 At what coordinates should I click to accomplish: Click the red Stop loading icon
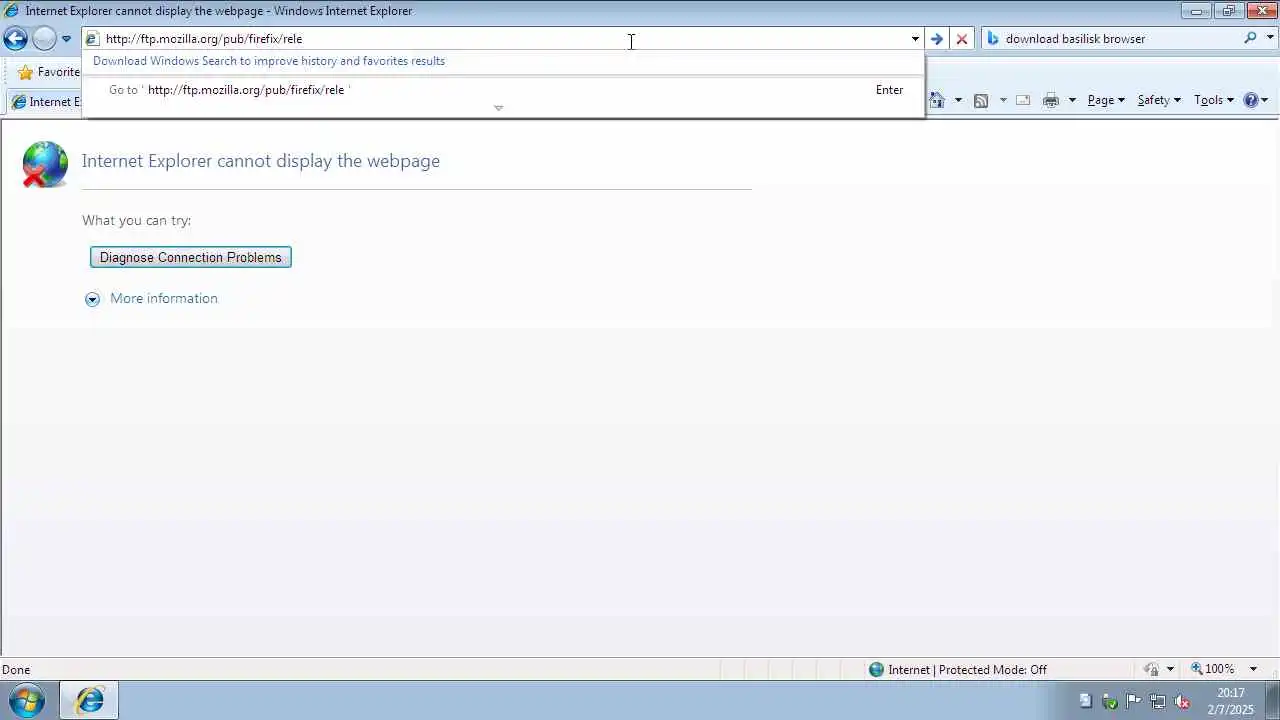coord(962,39)
